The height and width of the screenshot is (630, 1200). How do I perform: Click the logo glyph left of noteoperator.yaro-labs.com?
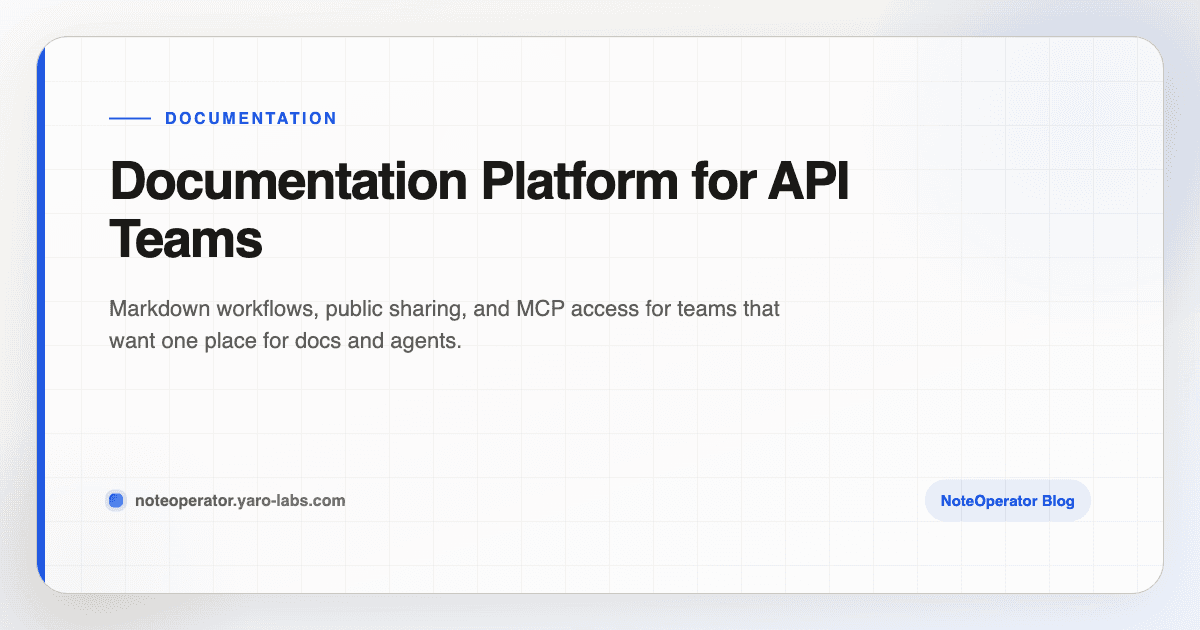coord(116,500)
